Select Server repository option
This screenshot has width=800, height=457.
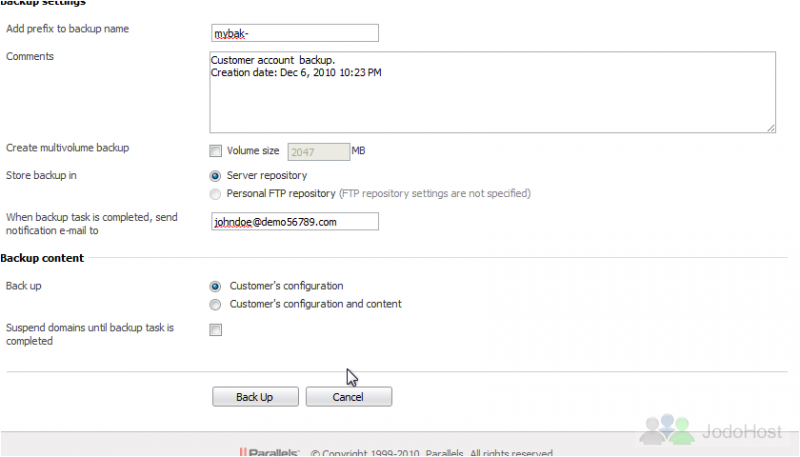215,176
